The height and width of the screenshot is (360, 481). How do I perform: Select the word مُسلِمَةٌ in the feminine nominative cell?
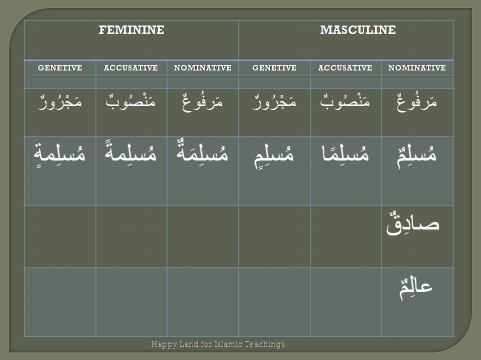tap(202, 152)
